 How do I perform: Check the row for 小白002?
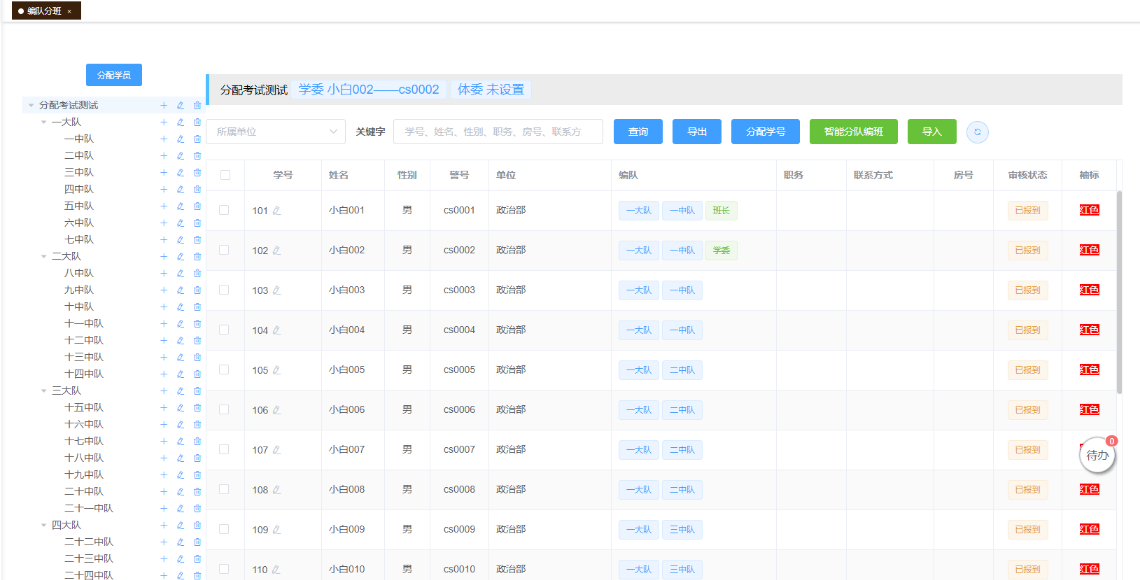click(225, 250)
